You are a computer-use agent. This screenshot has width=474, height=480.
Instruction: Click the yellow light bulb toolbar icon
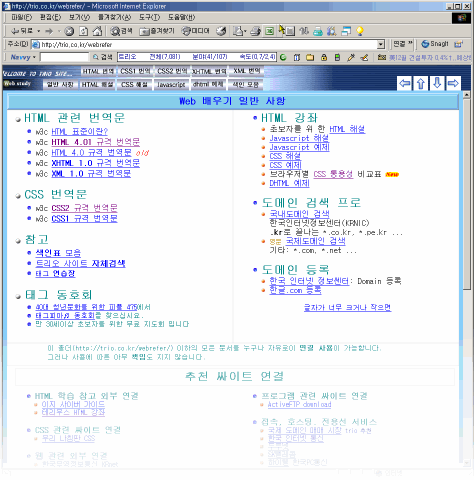tap(360, 31)
